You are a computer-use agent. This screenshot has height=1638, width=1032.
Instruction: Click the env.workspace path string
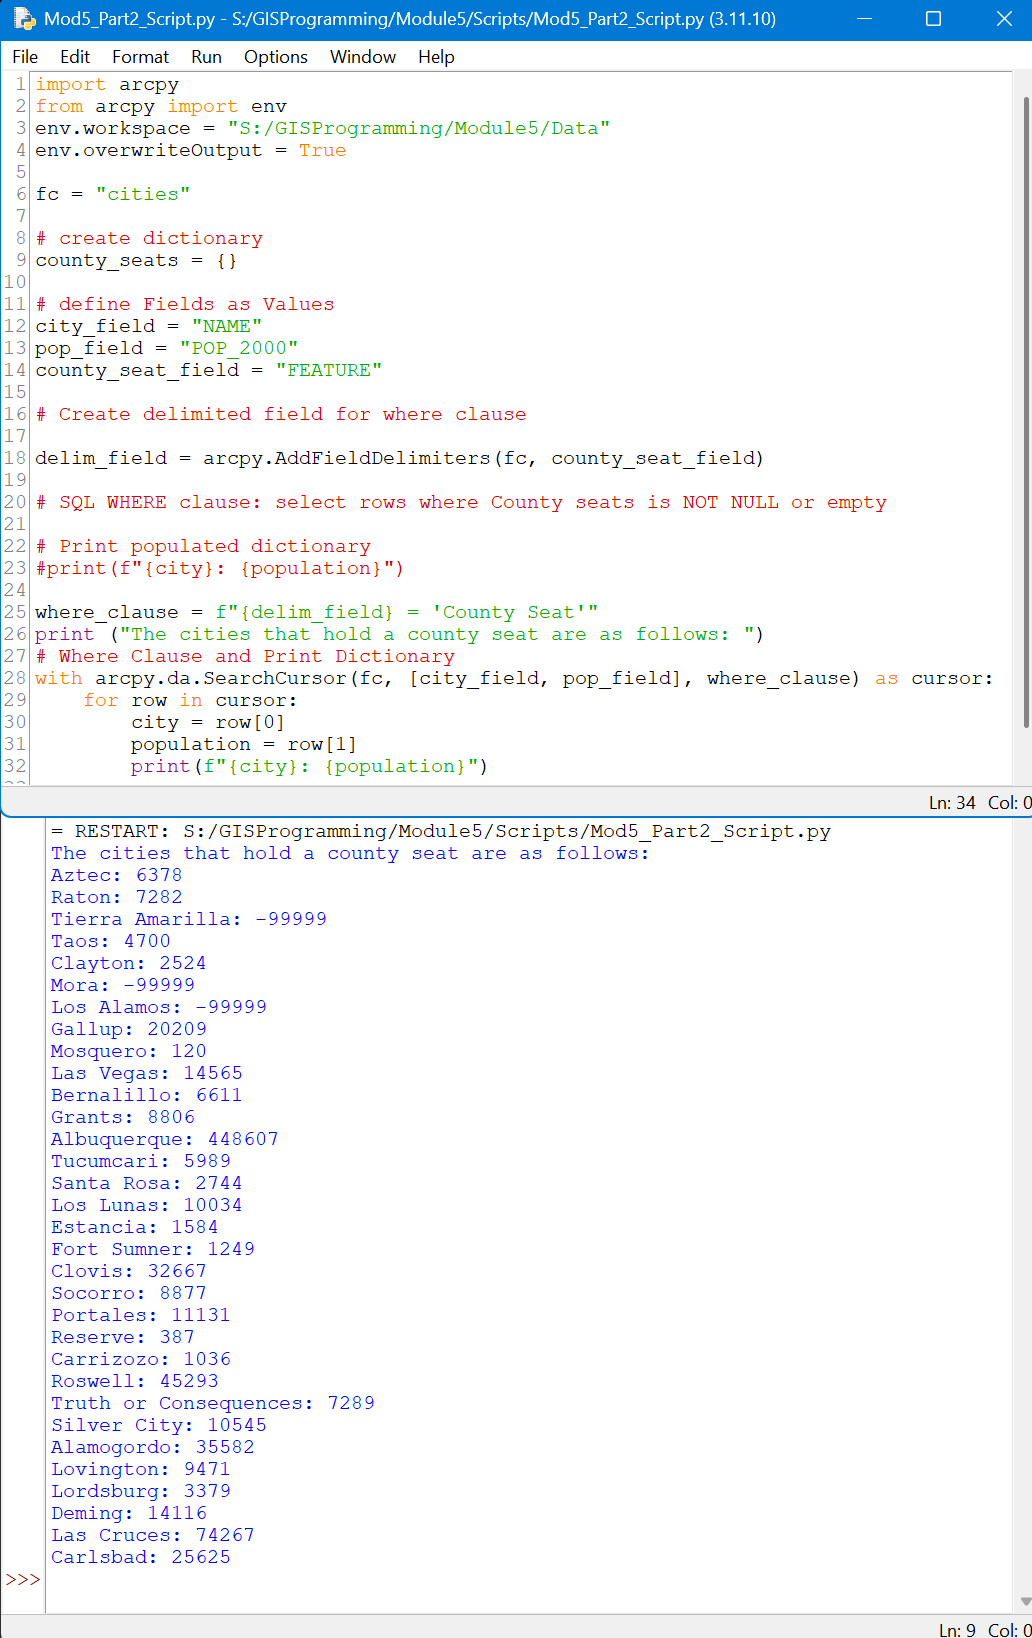click(418, 128)
